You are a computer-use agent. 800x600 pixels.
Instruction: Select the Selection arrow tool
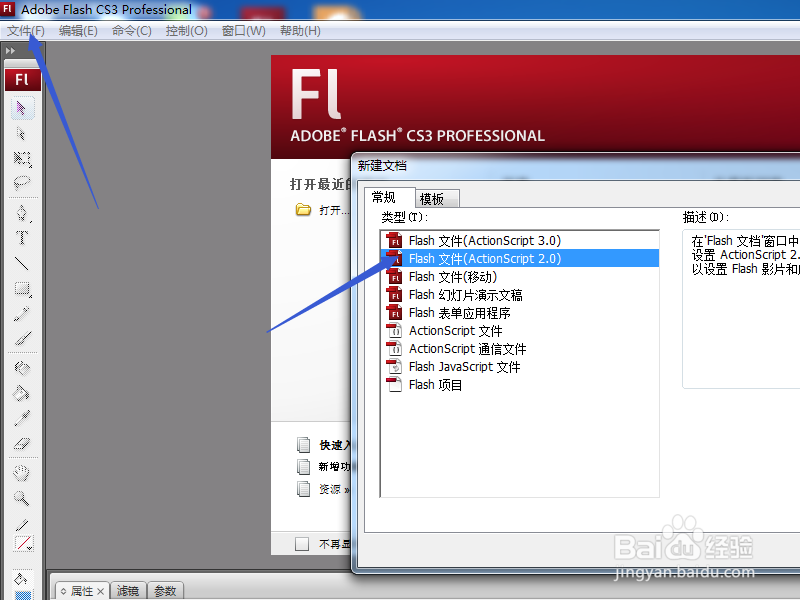click(x=22, y=107)
